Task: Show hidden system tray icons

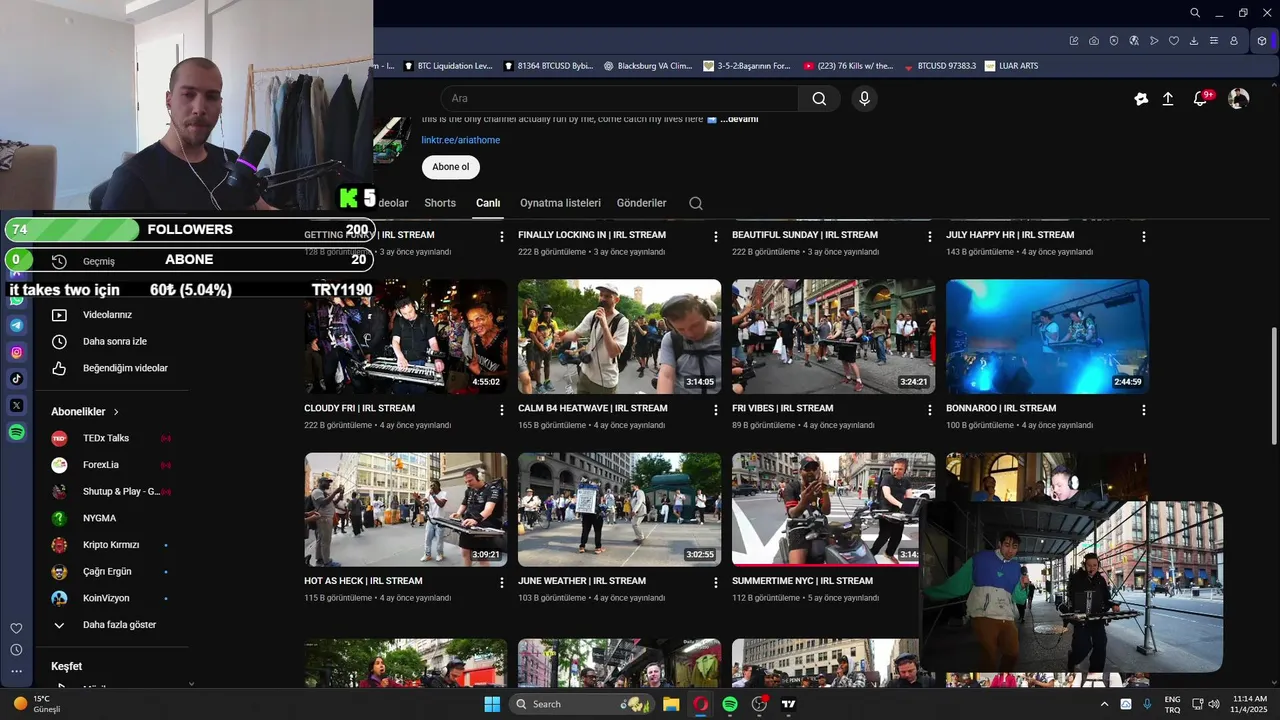Action: click(1104, 704)
